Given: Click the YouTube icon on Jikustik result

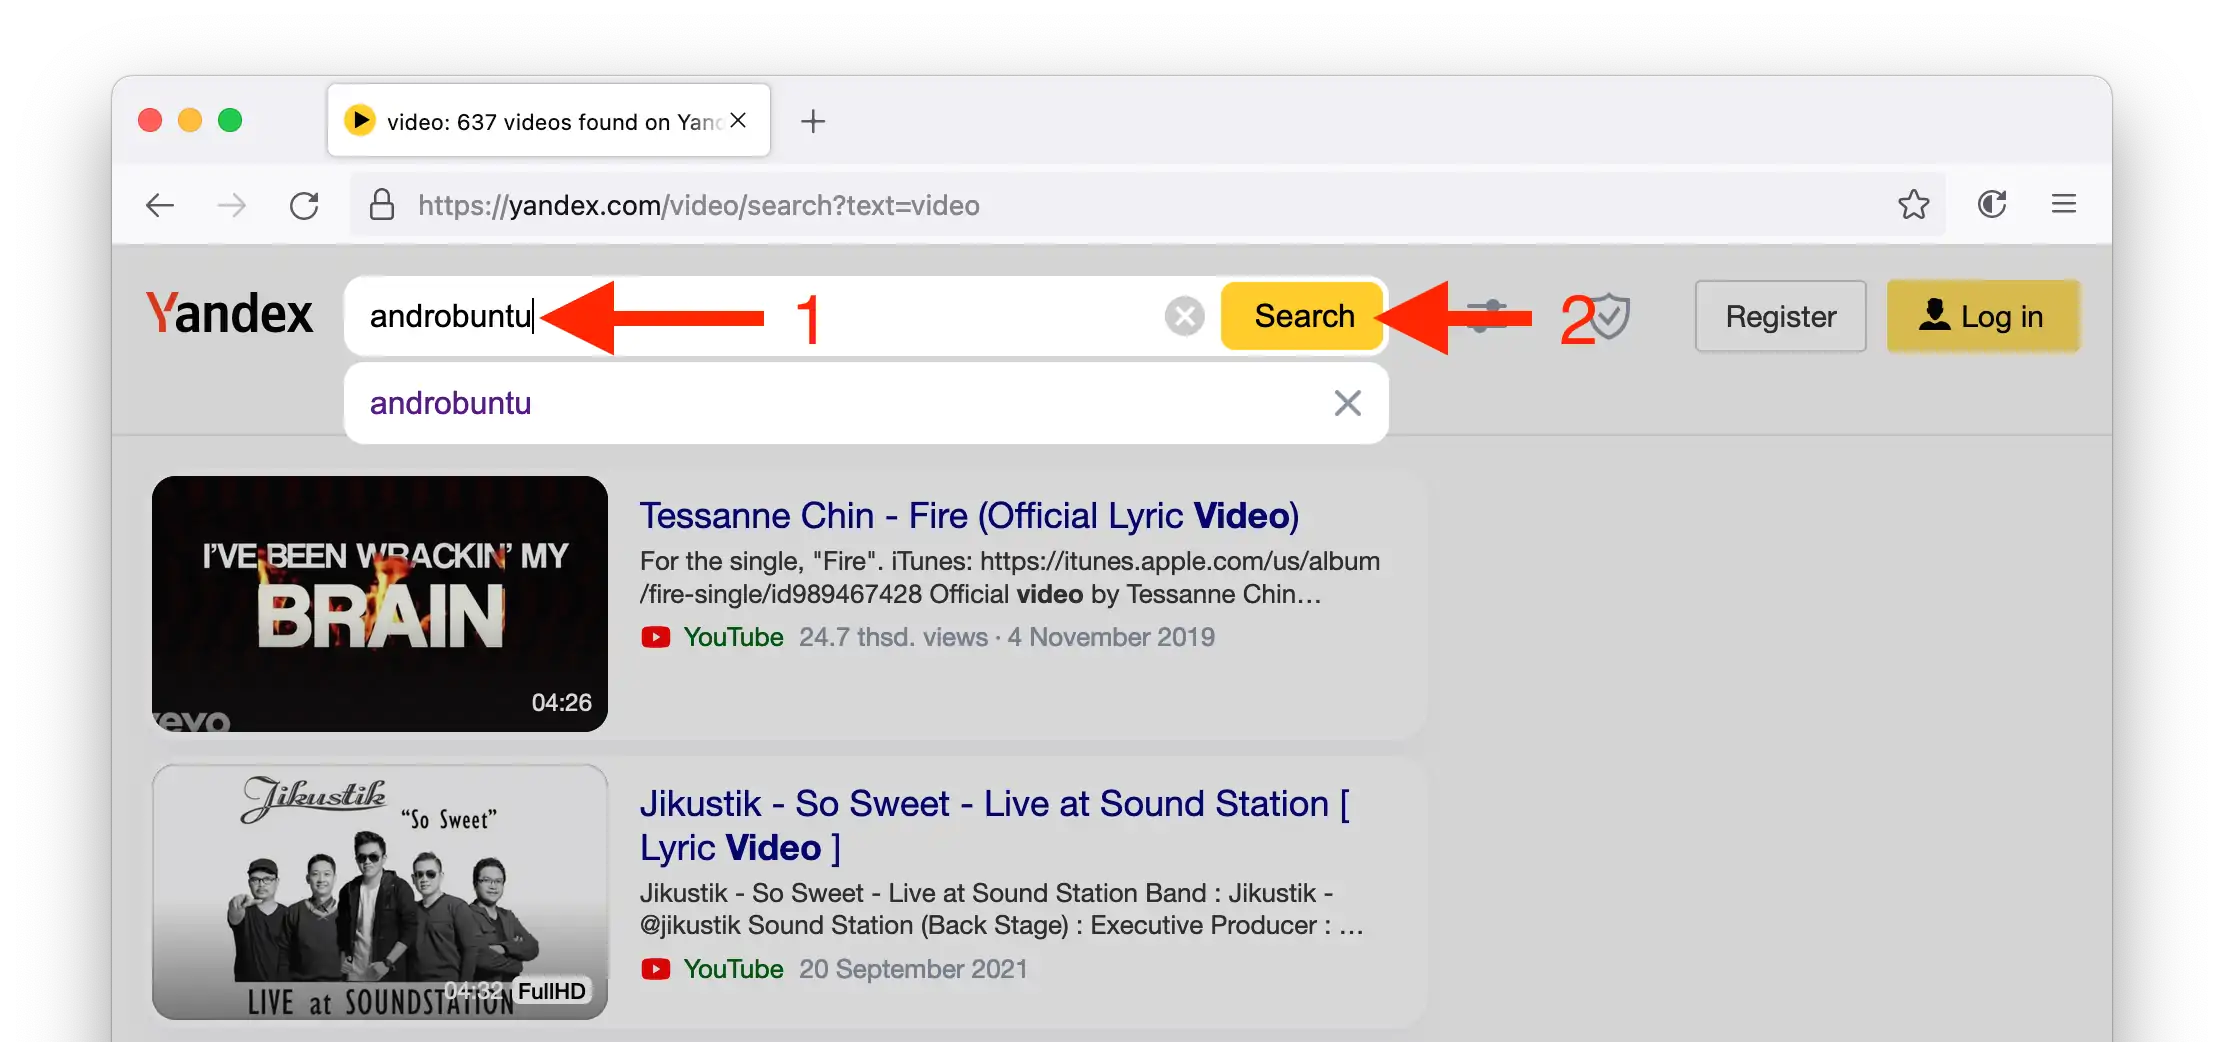Looking at the screenshot, I should coord(656,969).
